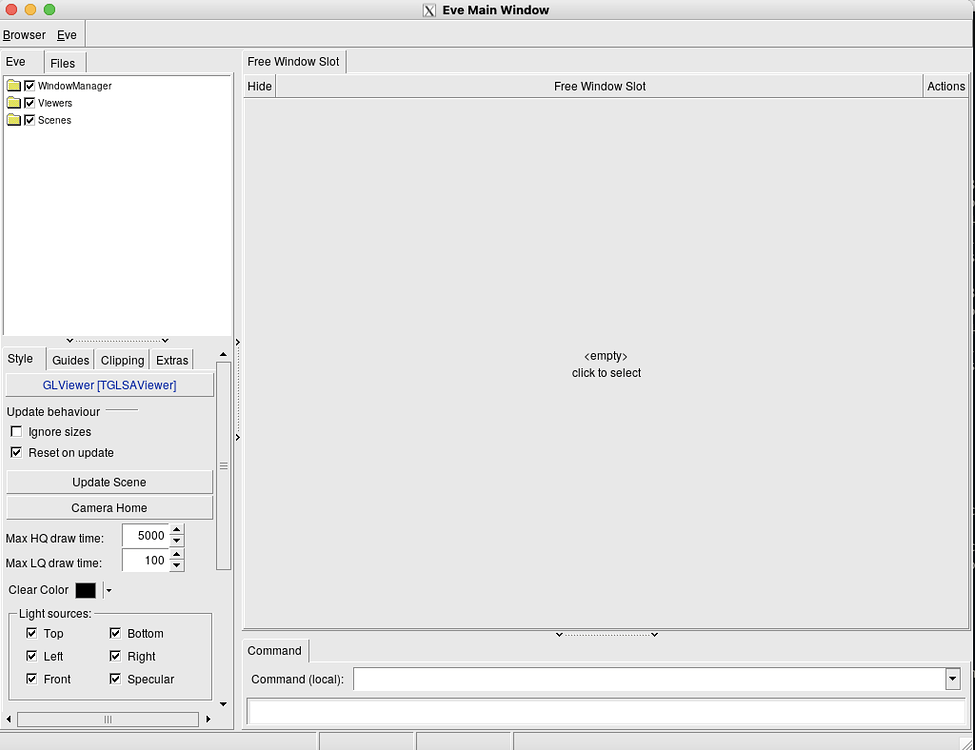Click the black Clear Color swatch
This screenshot has height=750, width=975.
coord(86,590)
